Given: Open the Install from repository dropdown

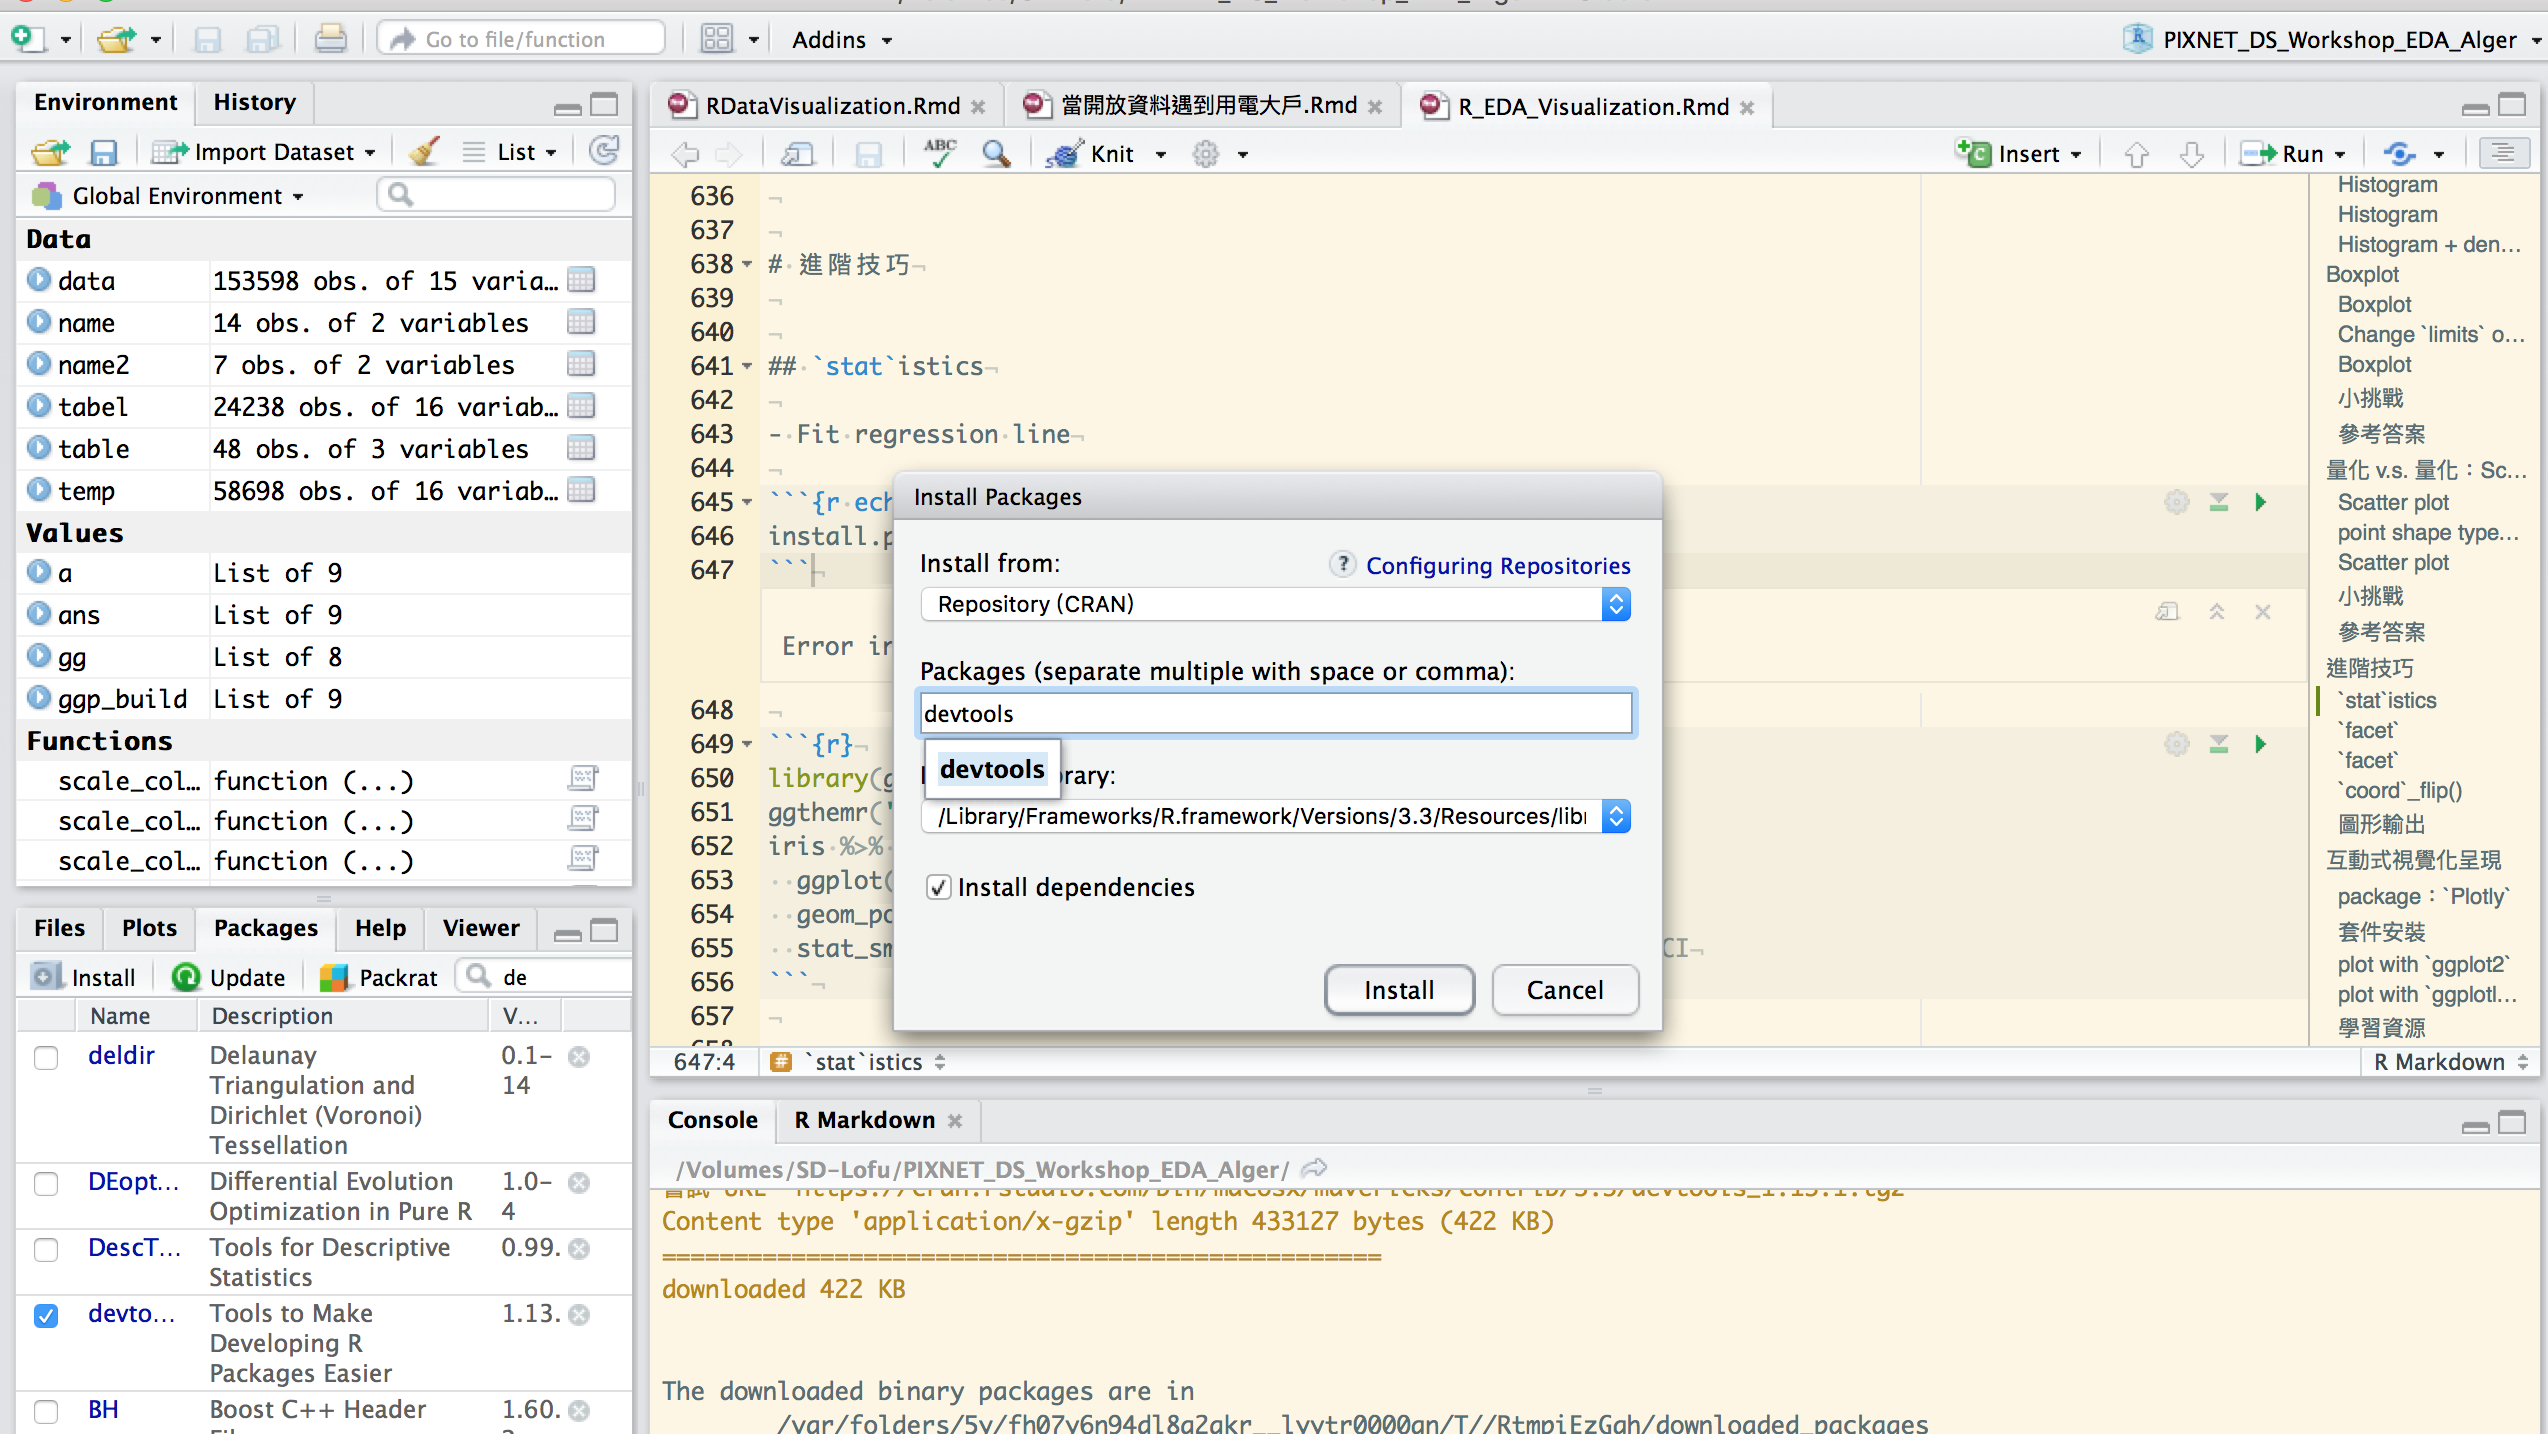Looking at the screenshot, I should [x=1276, y=604].
